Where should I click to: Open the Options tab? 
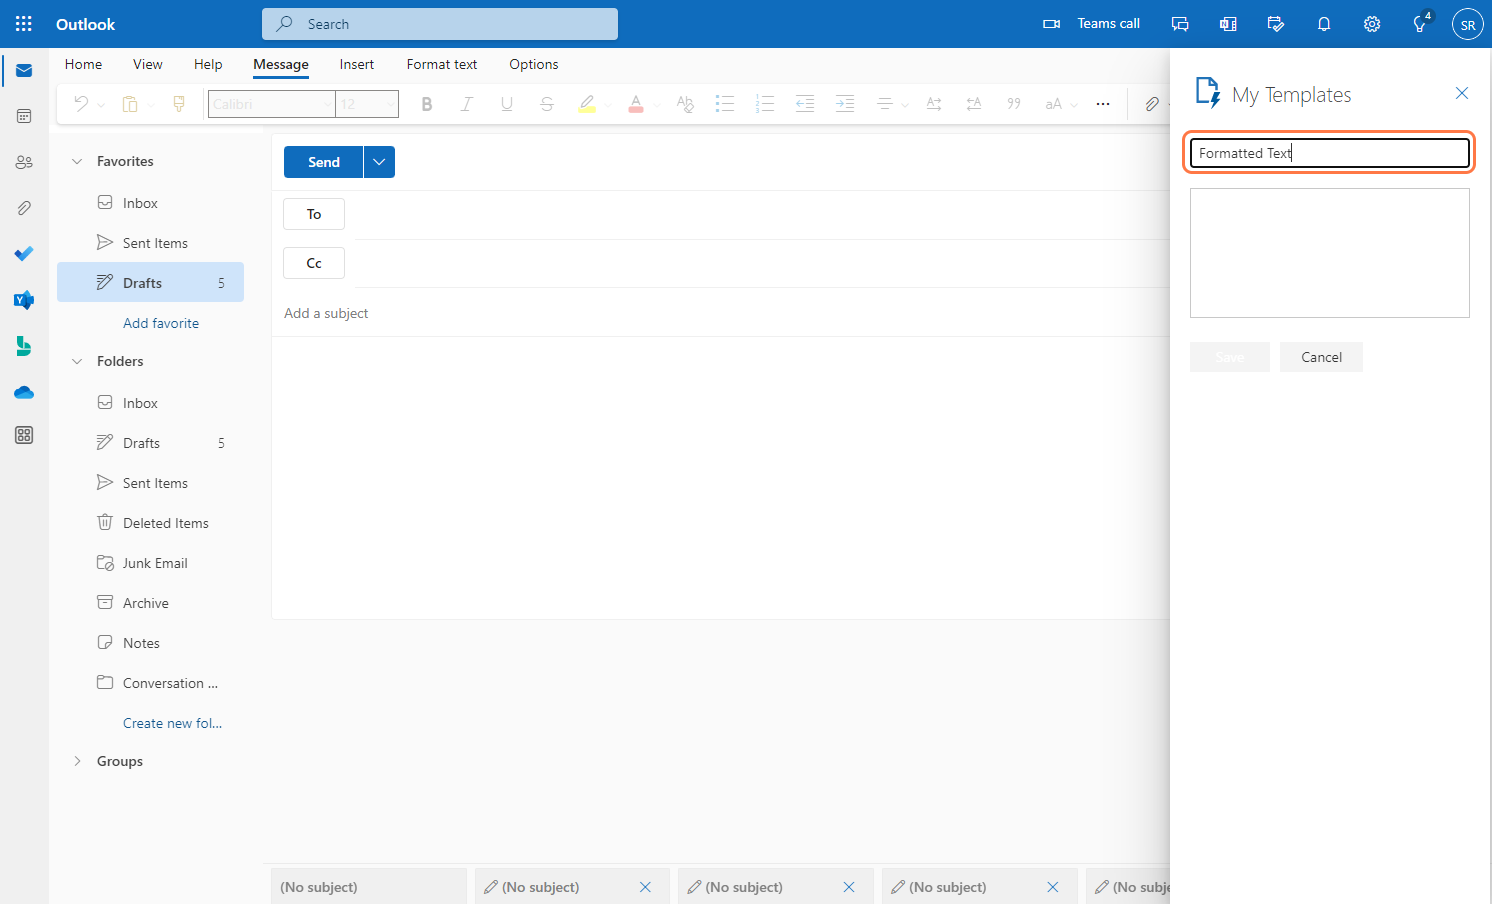[534, 64]
